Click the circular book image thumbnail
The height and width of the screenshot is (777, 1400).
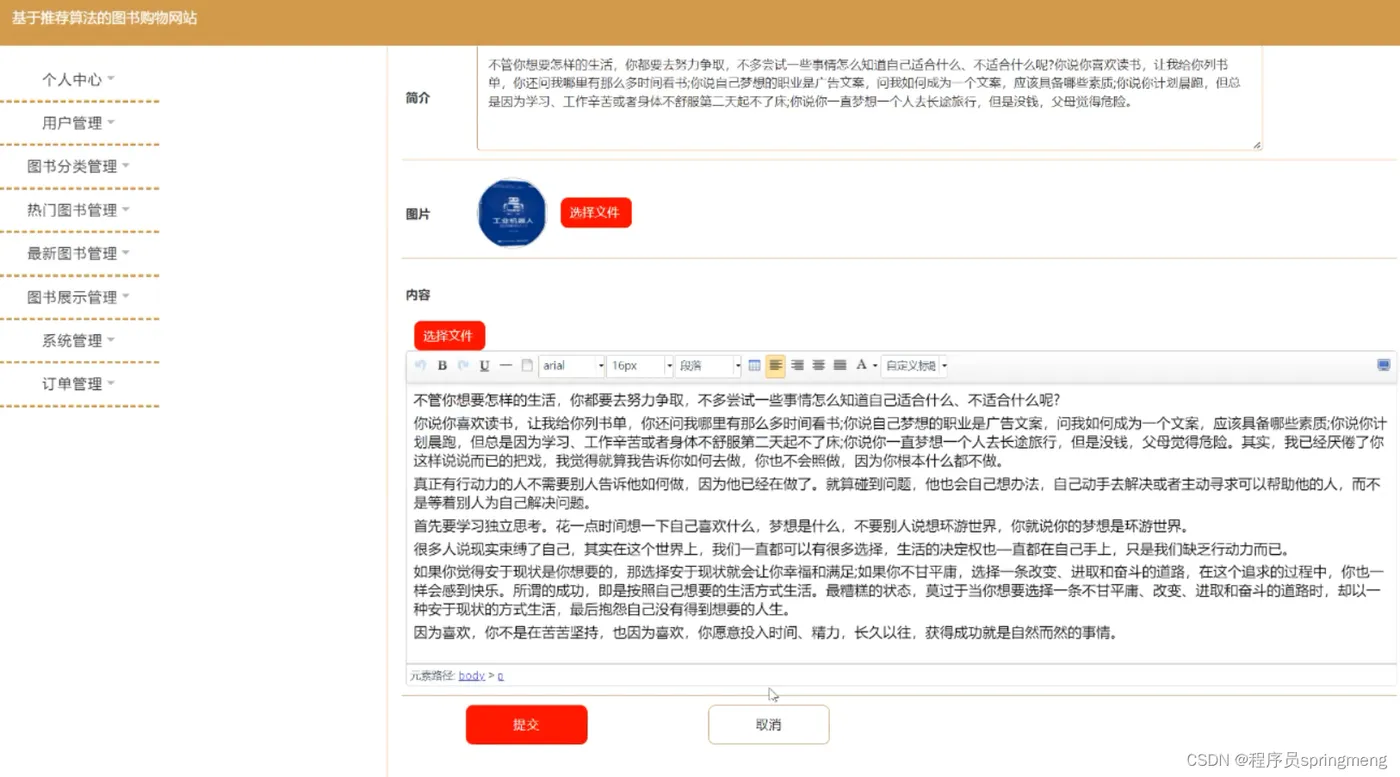[x=511, y=212]
